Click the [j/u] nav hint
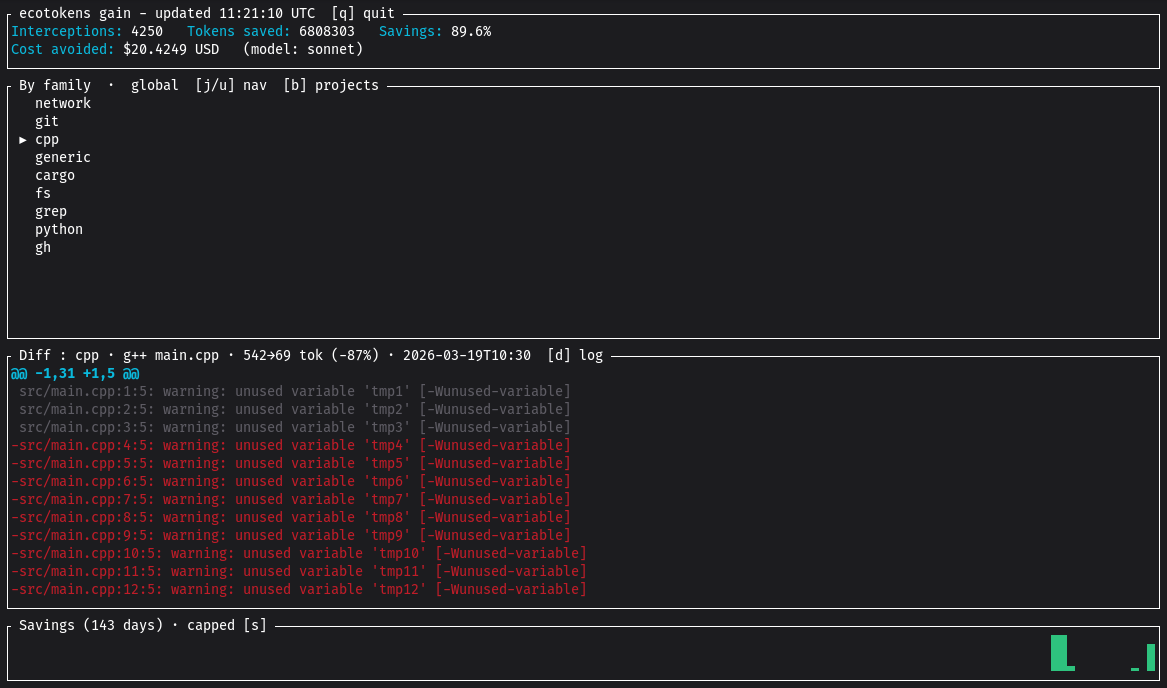 pyautogui.click(x=231, y=86)
